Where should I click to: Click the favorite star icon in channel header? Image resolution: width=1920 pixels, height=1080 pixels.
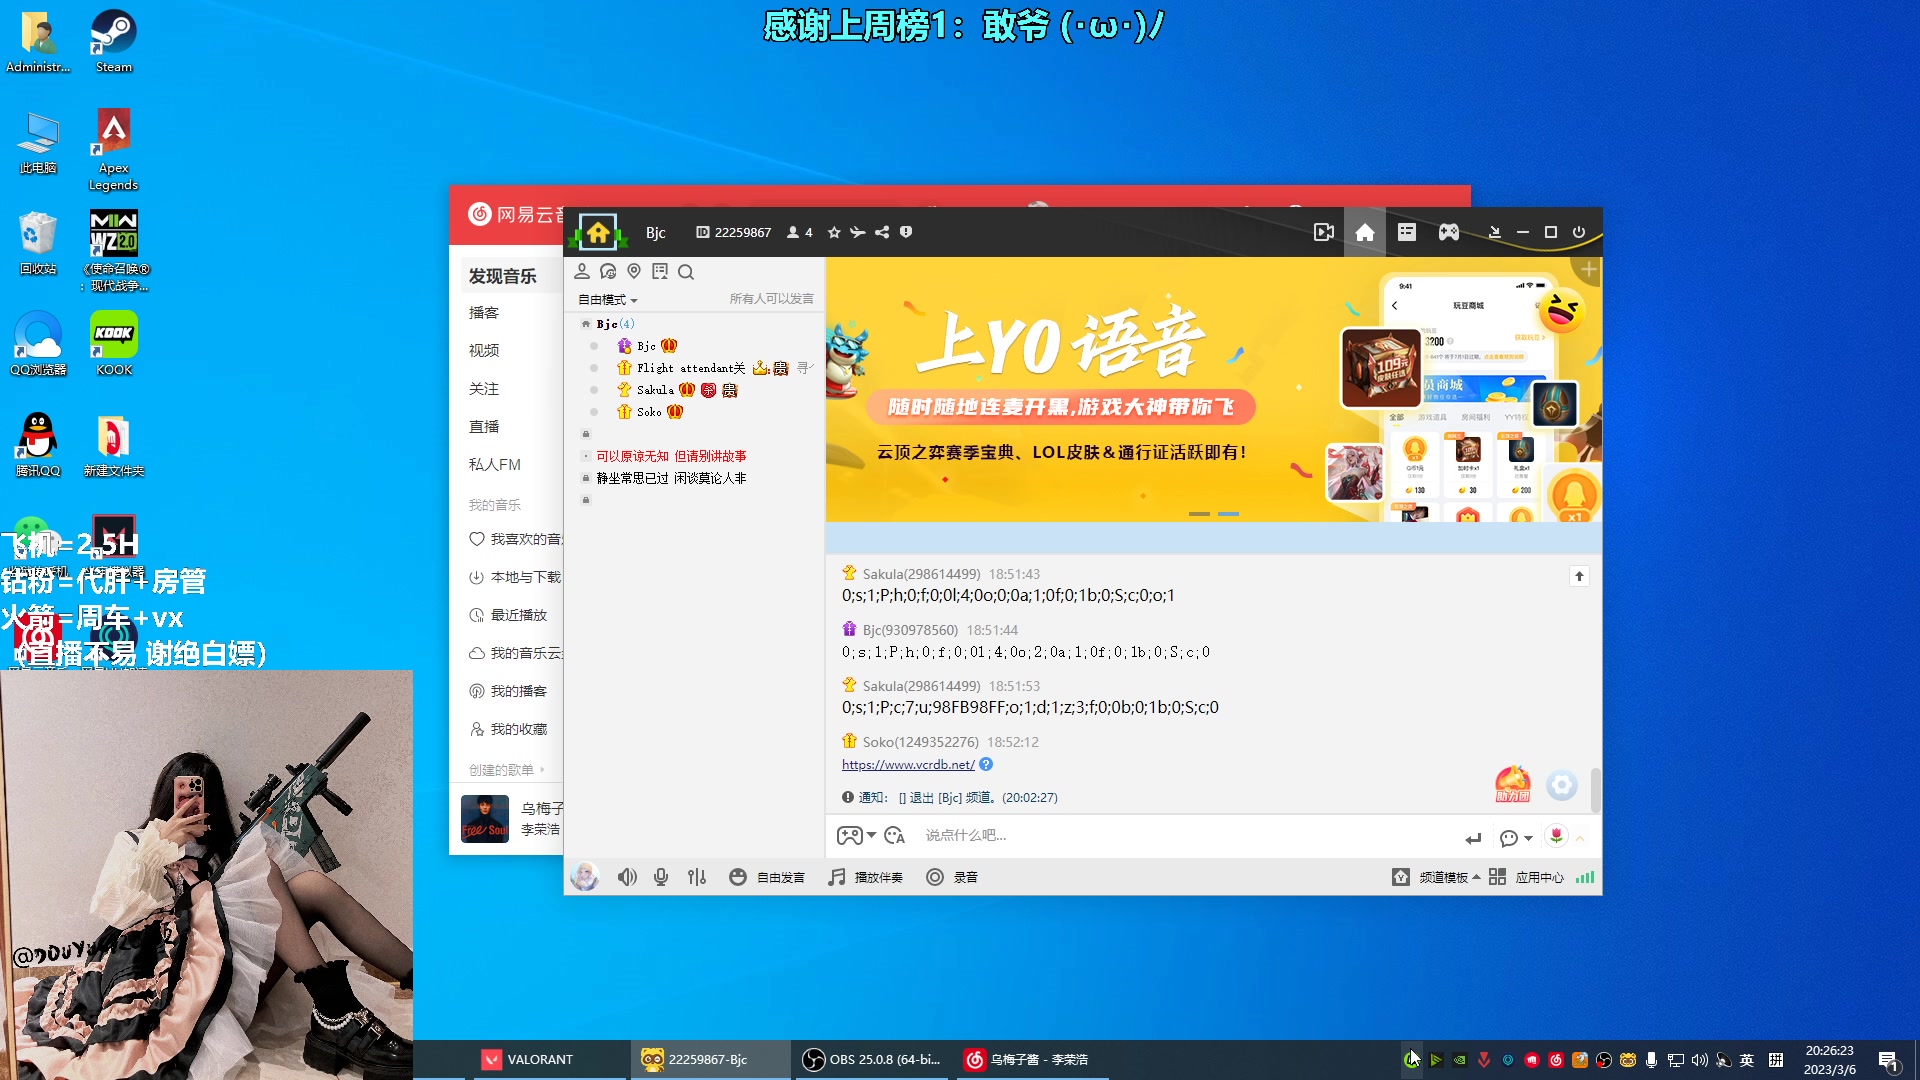point(834,232)
